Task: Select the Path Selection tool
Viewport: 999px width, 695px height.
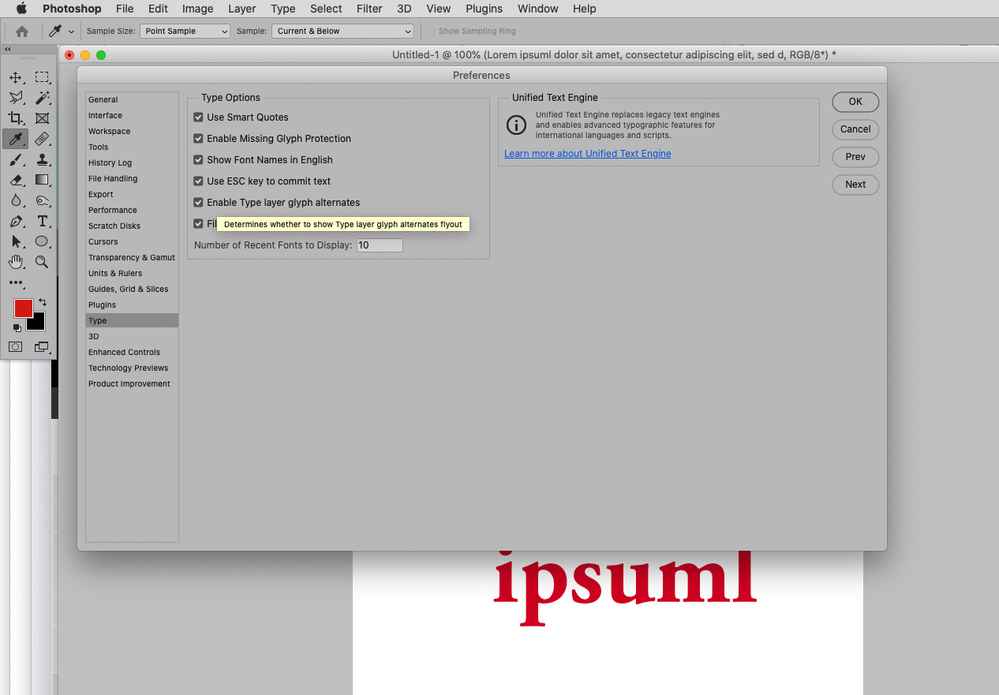Action: coord(15,242)
